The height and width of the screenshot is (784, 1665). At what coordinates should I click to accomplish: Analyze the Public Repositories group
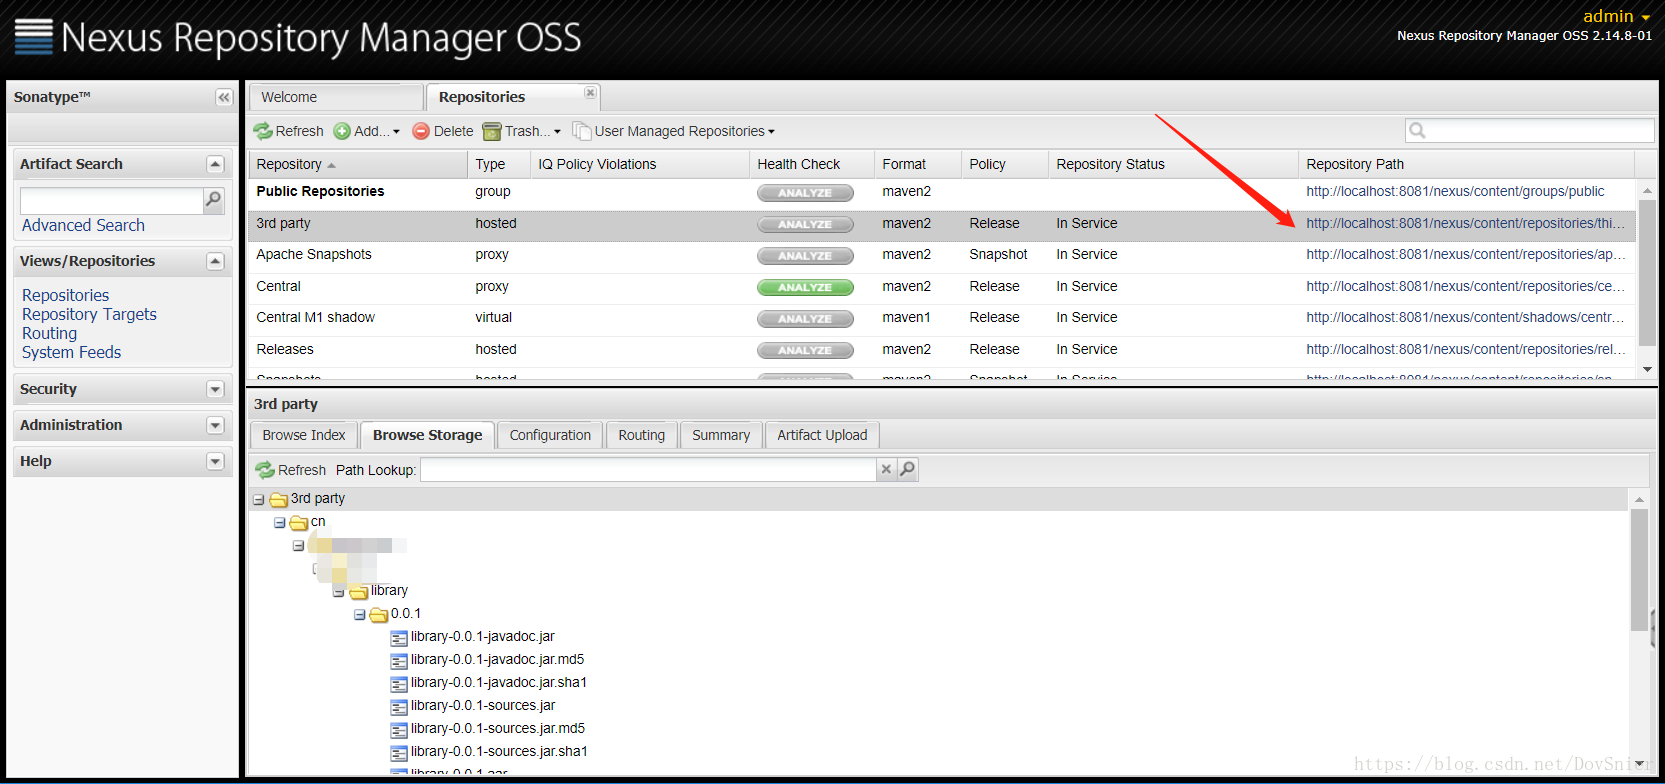click(805, 193)
